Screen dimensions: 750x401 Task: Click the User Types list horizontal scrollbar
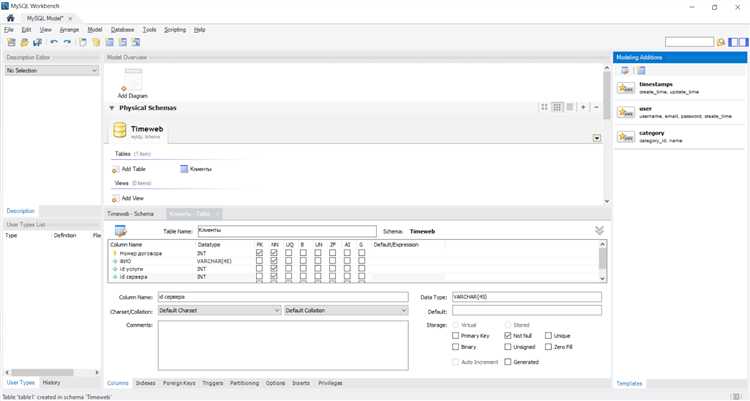(x=52, y=372)
